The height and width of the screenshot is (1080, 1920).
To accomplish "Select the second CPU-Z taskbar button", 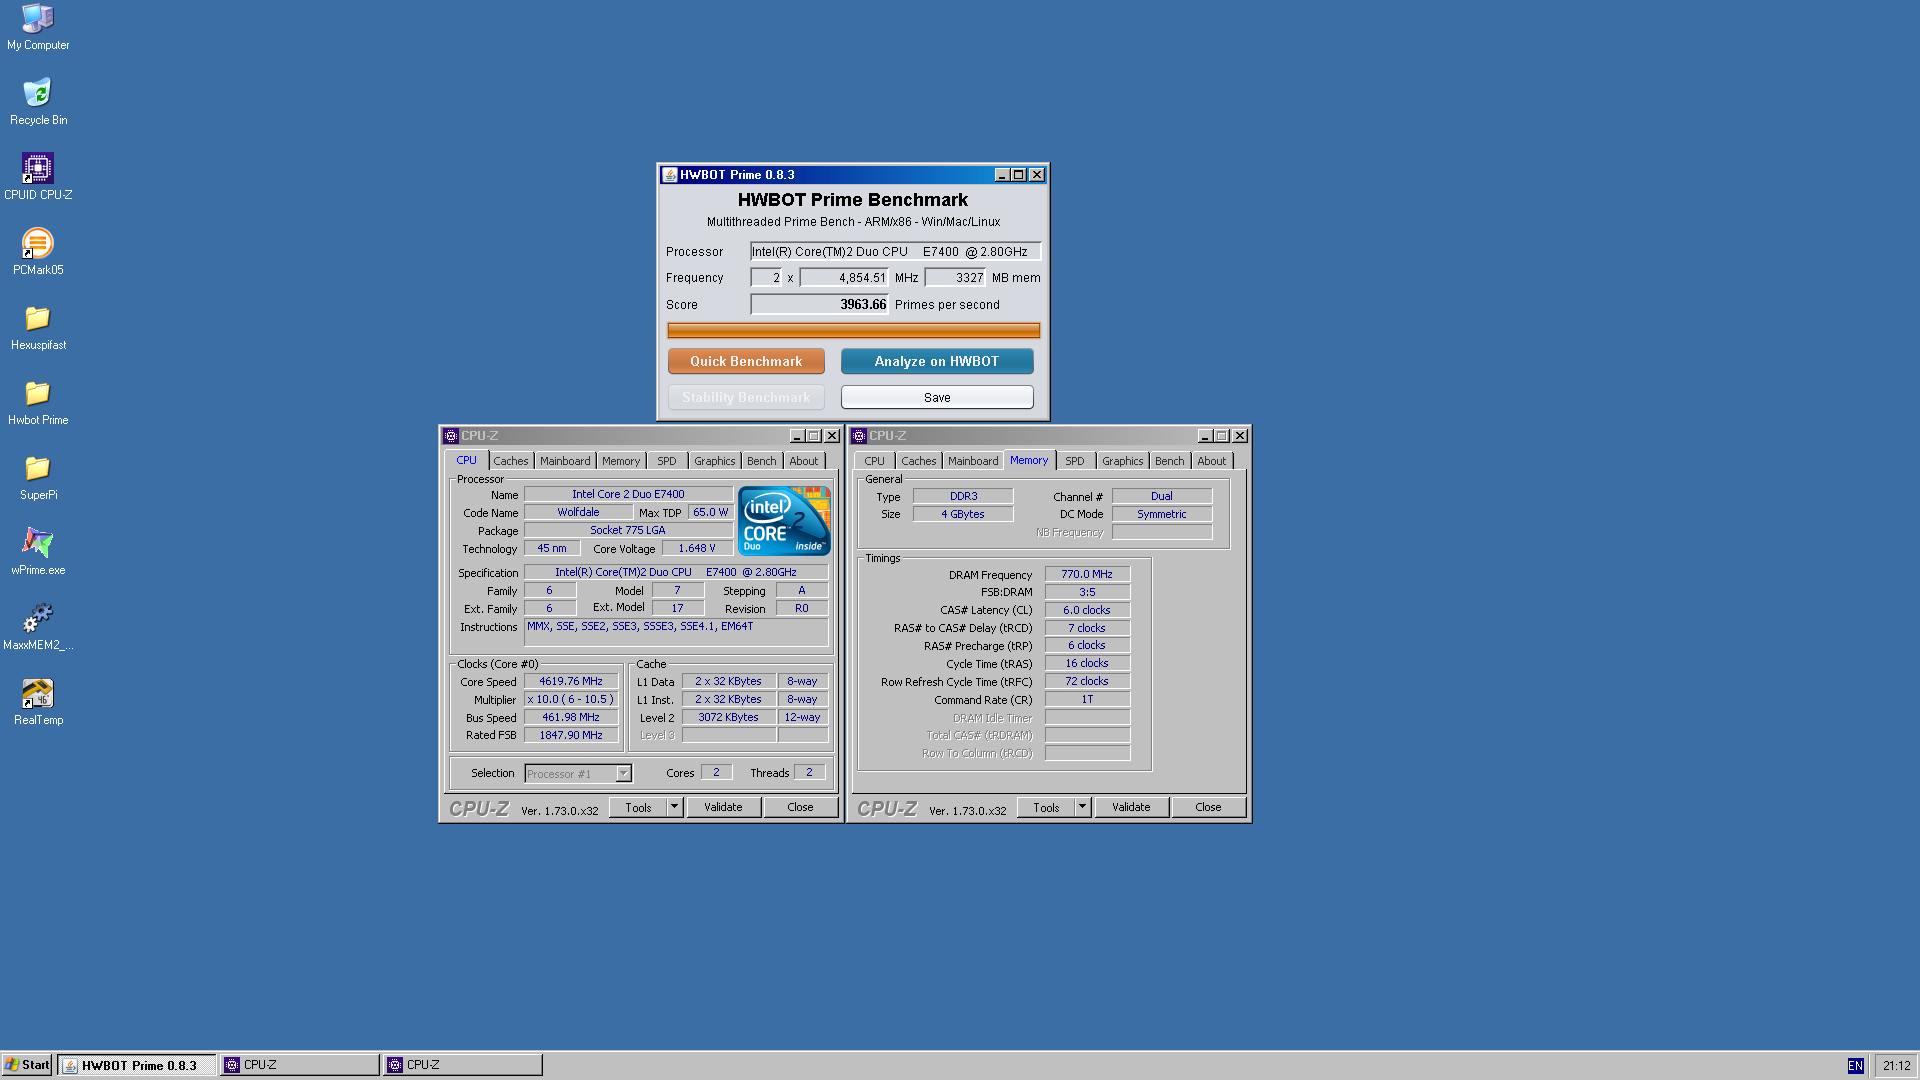I will coord(463,1065).
